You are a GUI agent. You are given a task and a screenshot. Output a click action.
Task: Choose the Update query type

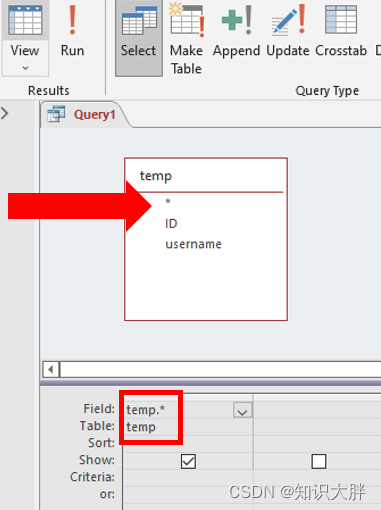tap(288, 32)
